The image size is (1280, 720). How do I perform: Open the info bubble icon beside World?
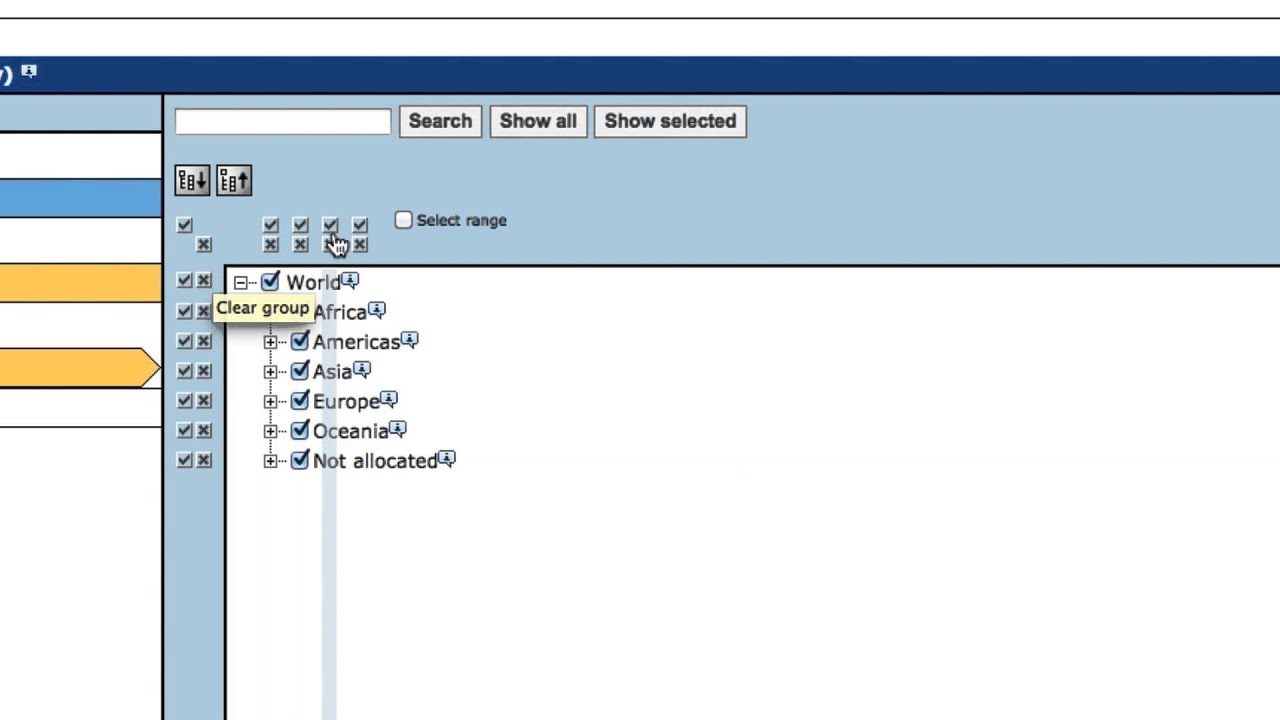[350, 280]
